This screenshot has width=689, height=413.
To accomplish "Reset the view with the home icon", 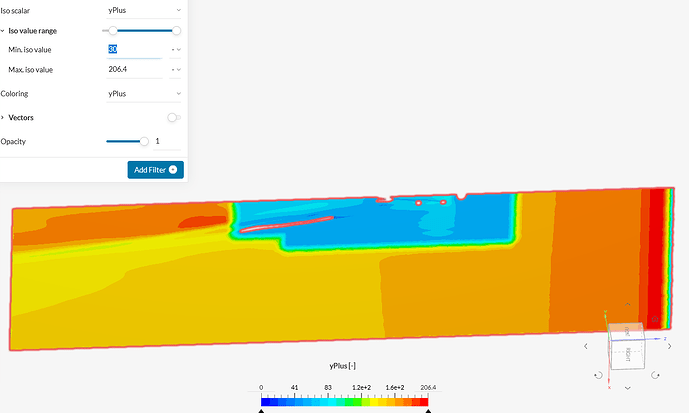I will (655, 319).
